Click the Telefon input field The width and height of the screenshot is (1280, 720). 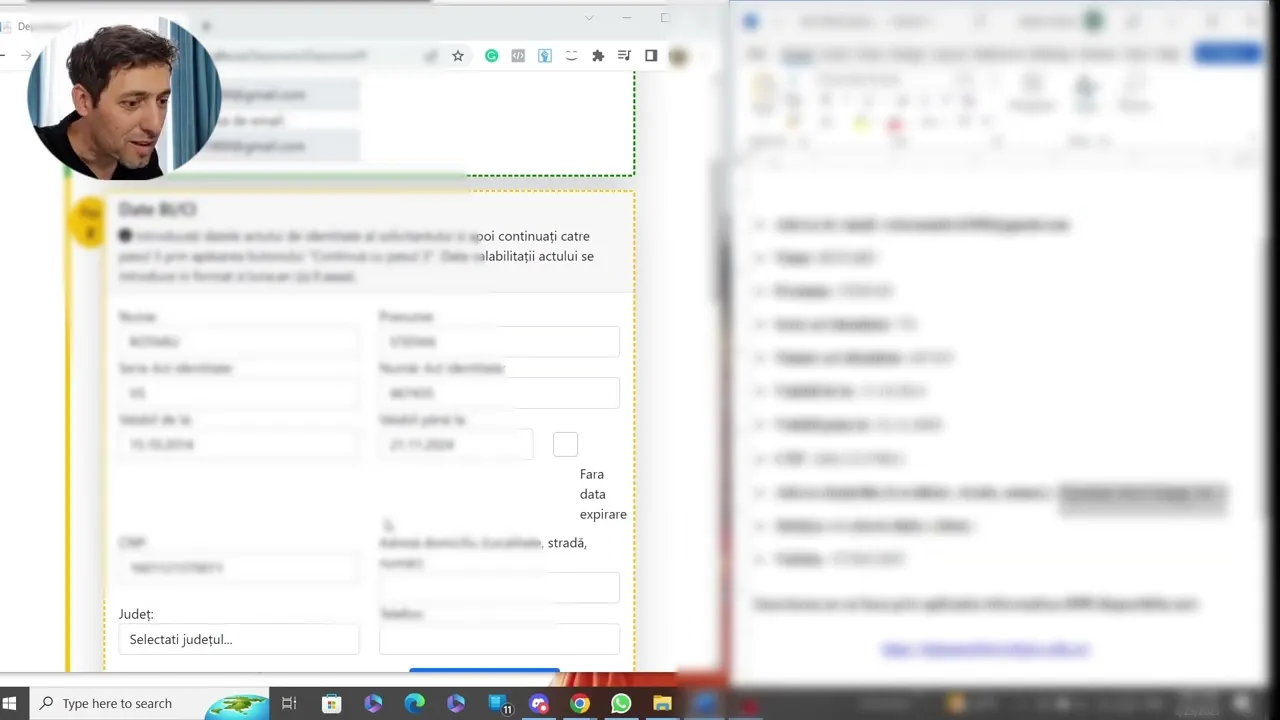499,639
